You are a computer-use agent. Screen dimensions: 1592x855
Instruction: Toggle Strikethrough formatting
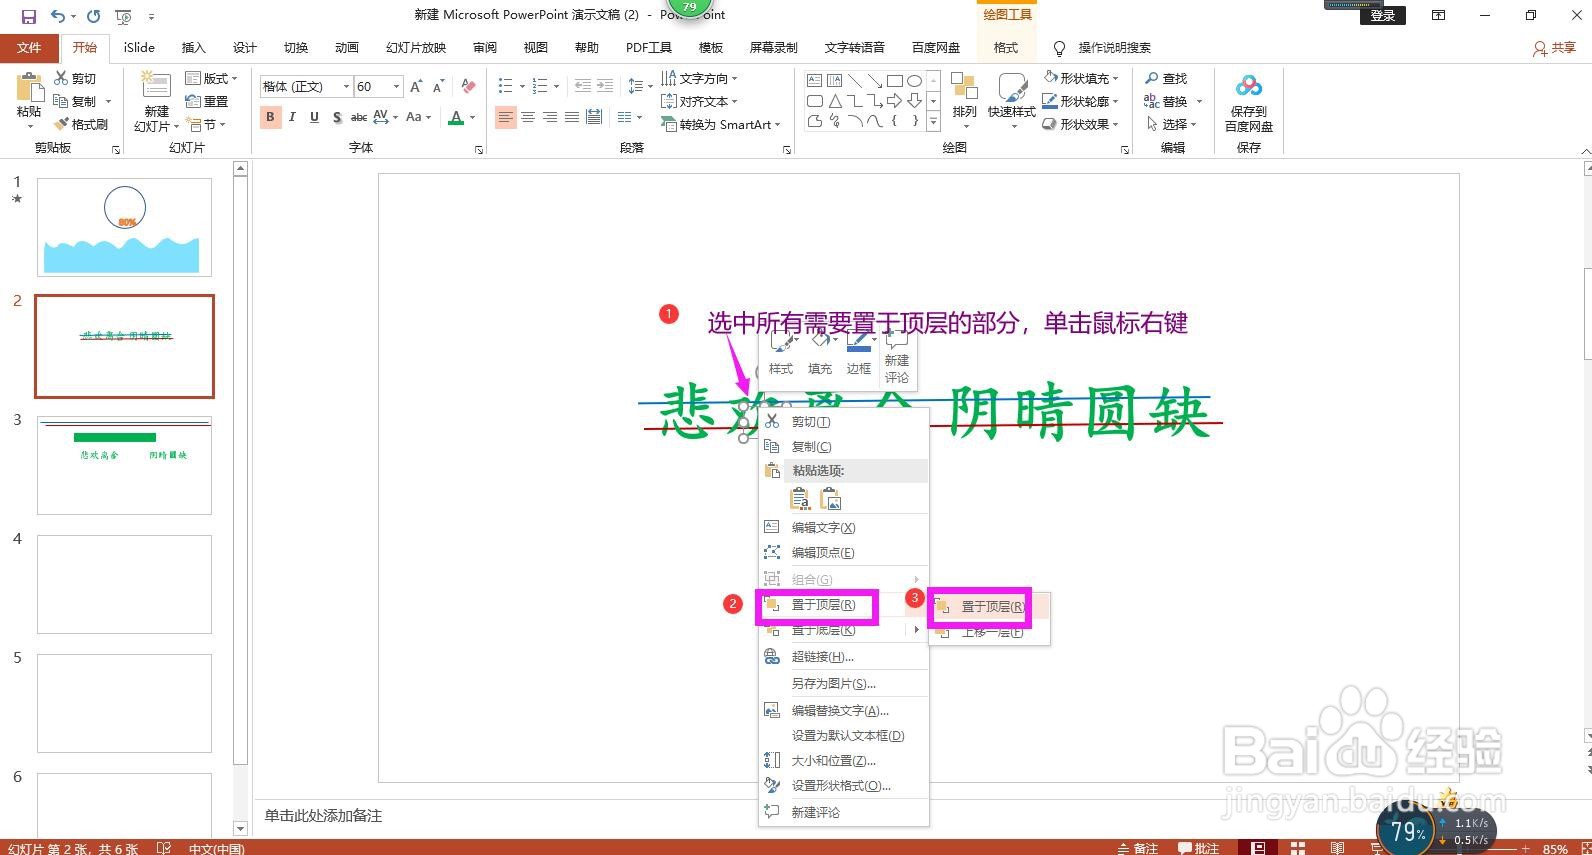[358, 117]
